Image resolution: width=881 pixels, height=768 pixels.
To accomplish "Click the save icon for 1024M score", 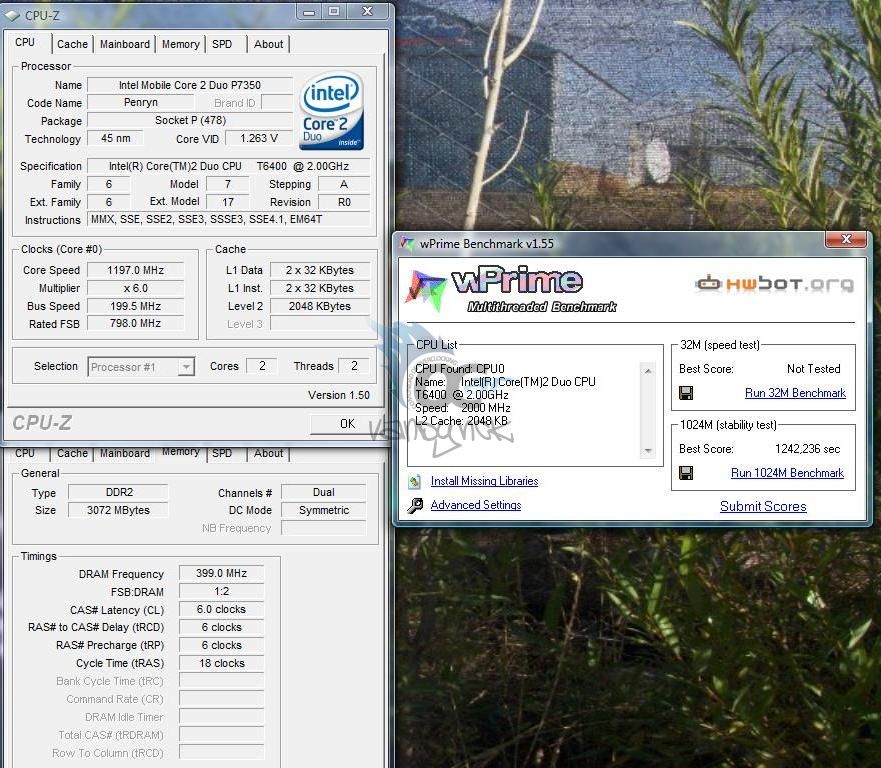I will [685, 473].
